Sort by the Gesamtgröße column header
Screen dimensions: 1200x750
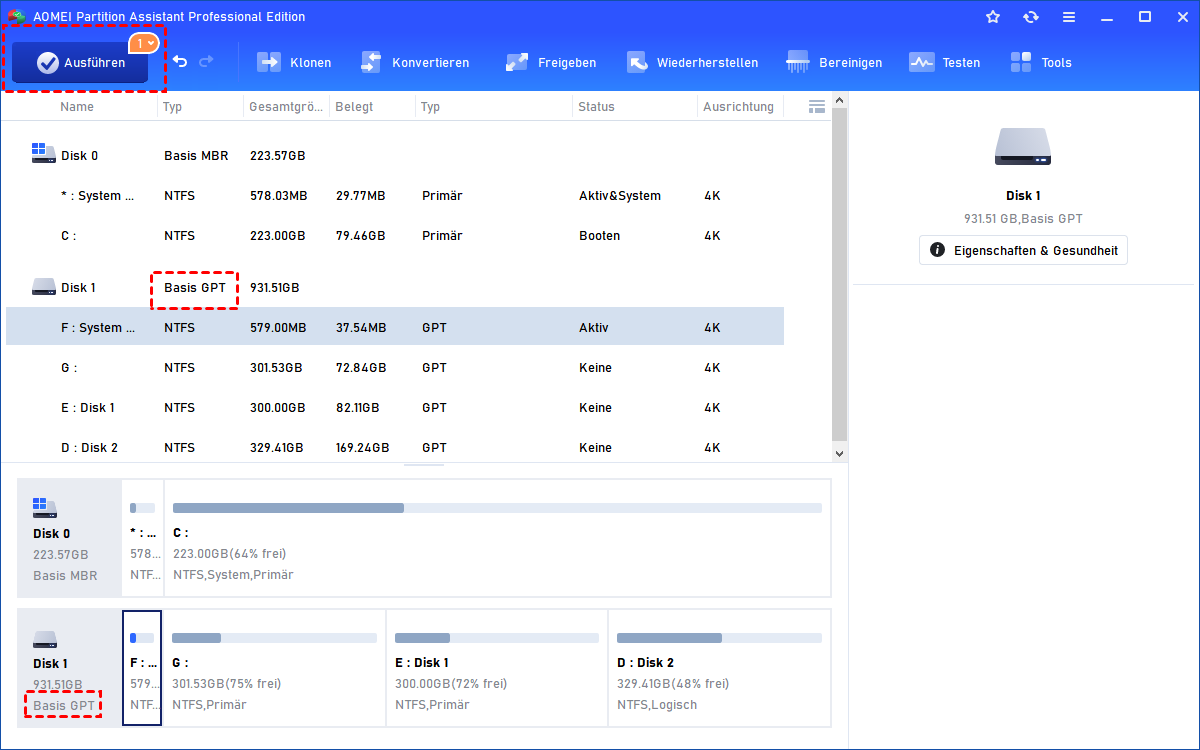[285, 107]
